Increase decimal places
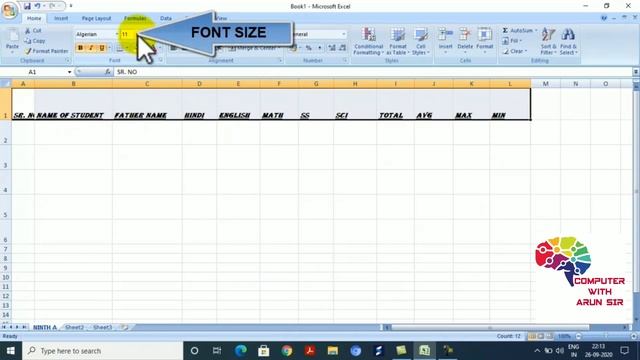640x360 pixels. pos(332,48)
